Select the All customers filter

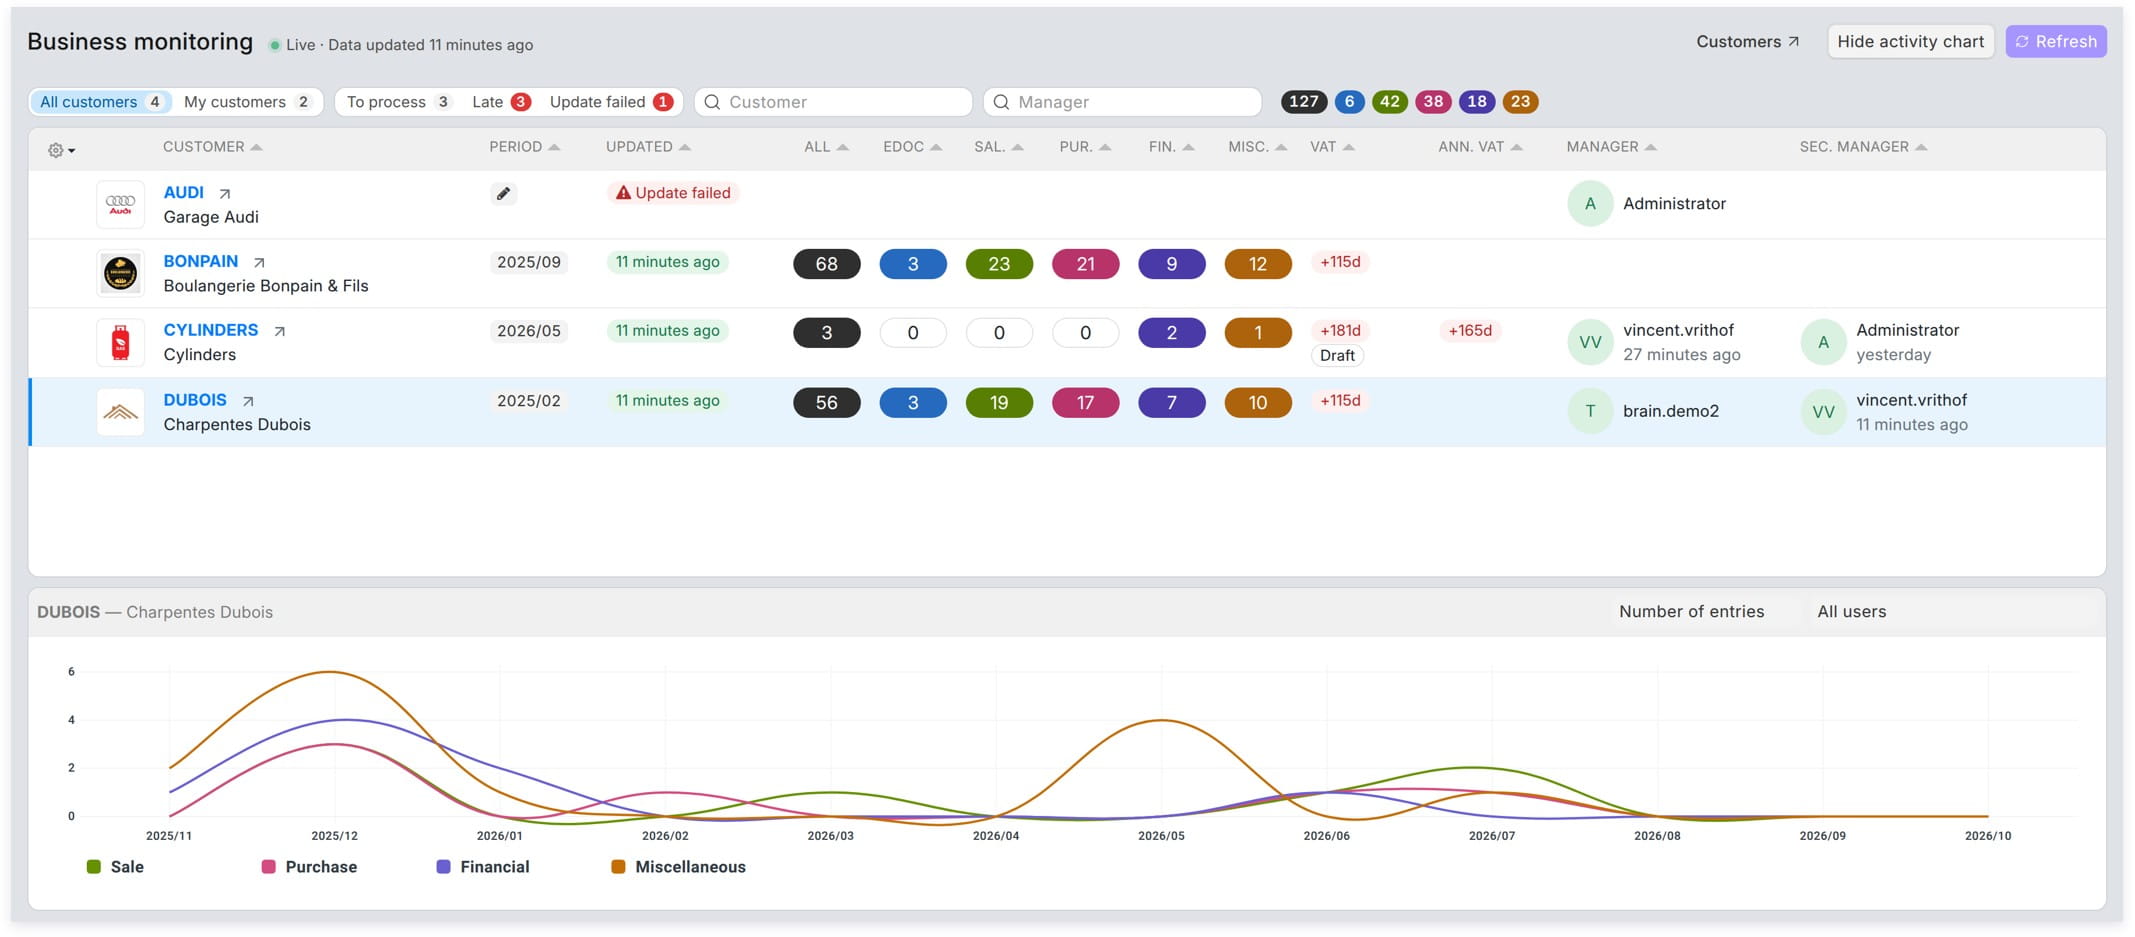[101, 102]
